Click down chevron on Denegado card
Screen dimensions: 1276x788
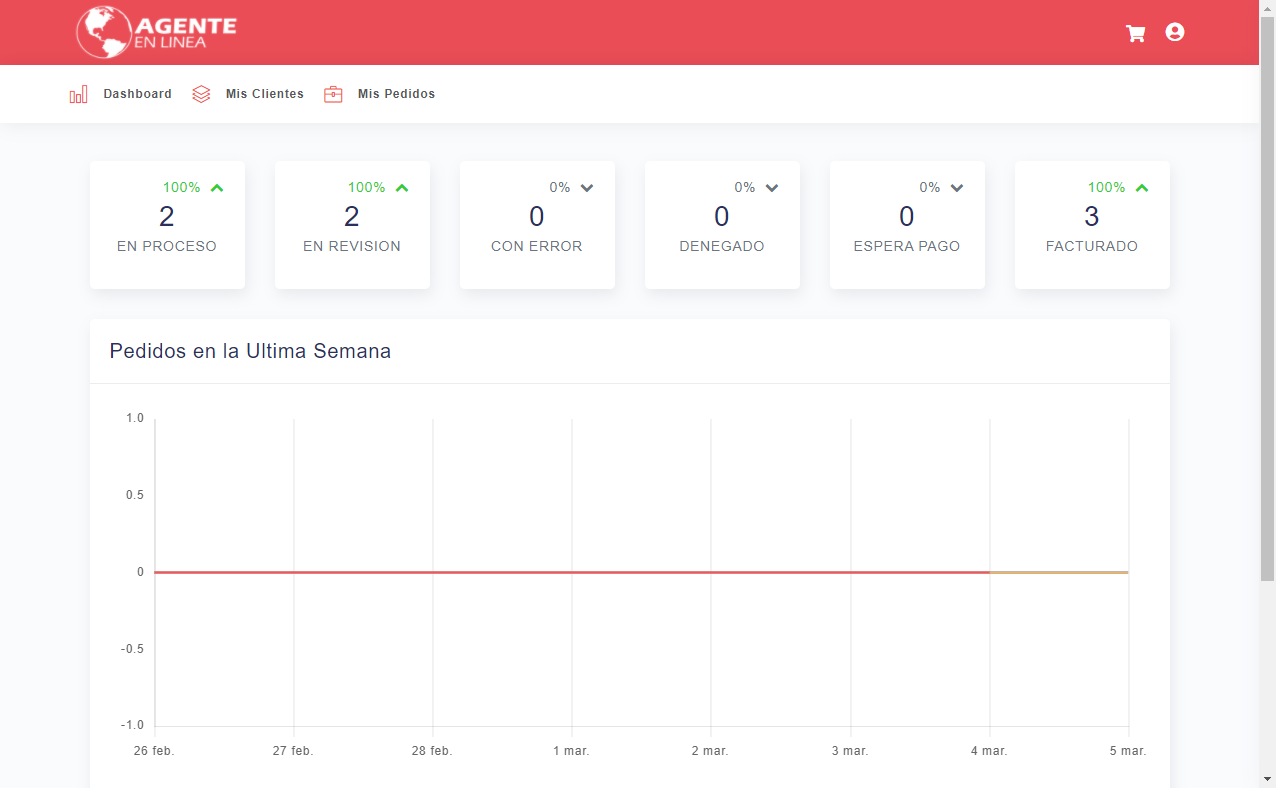pos(772,188)
